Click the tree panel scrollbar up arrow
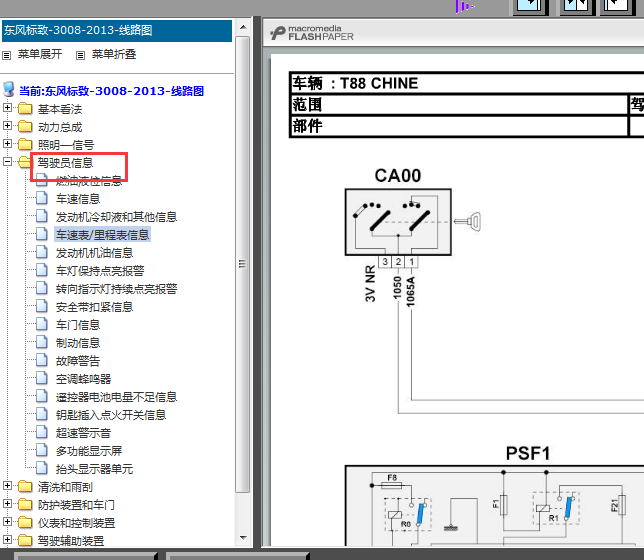The height and width of the screenshot is (560, 644). click(x=243, y=28)
